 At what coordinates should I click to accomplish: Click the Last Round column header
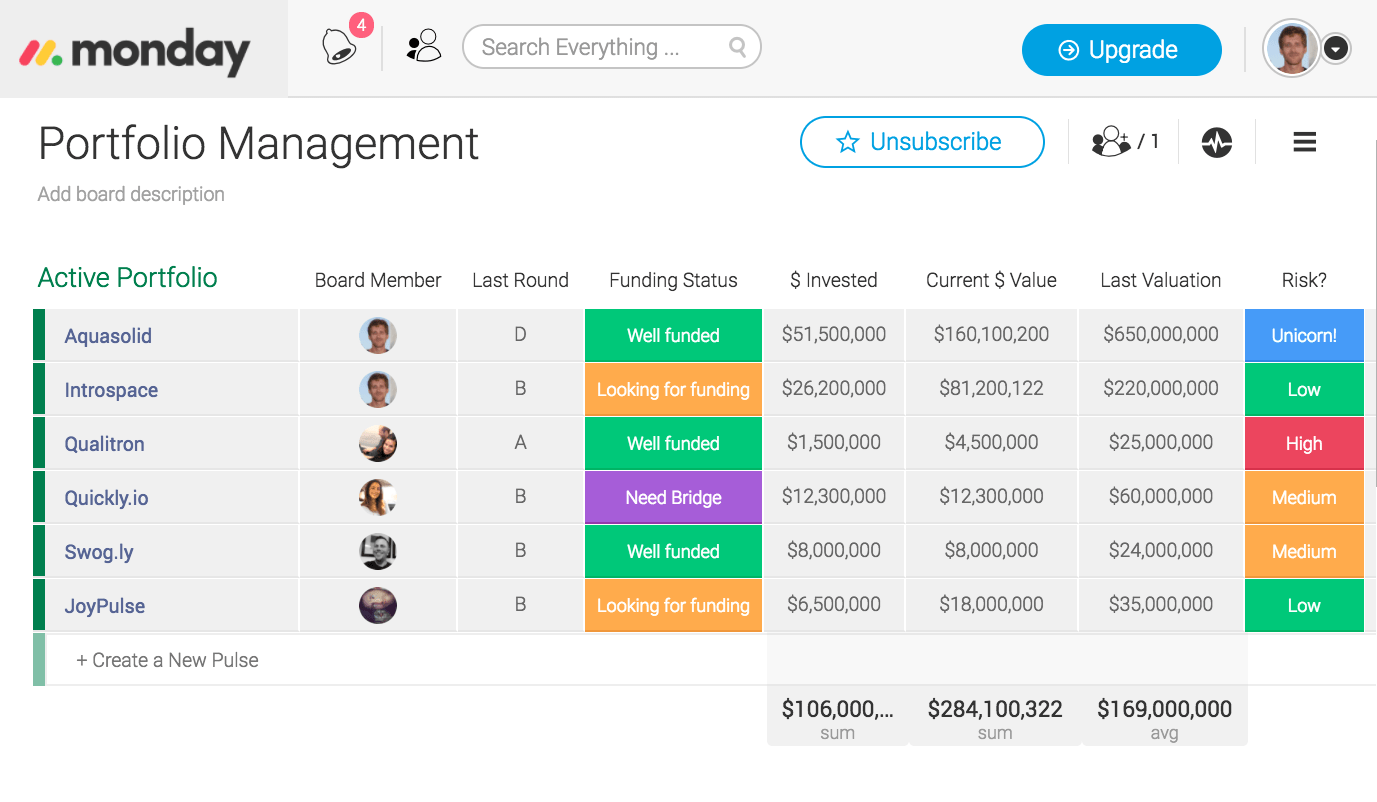click(x=520, y=280)
